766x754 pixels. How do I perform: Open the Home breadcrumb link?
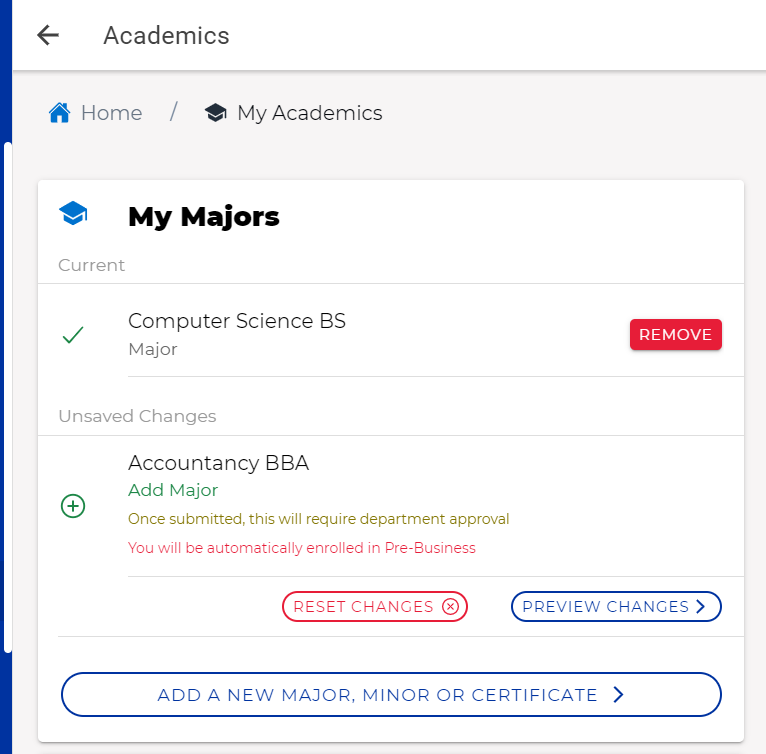tap(111, 113)
